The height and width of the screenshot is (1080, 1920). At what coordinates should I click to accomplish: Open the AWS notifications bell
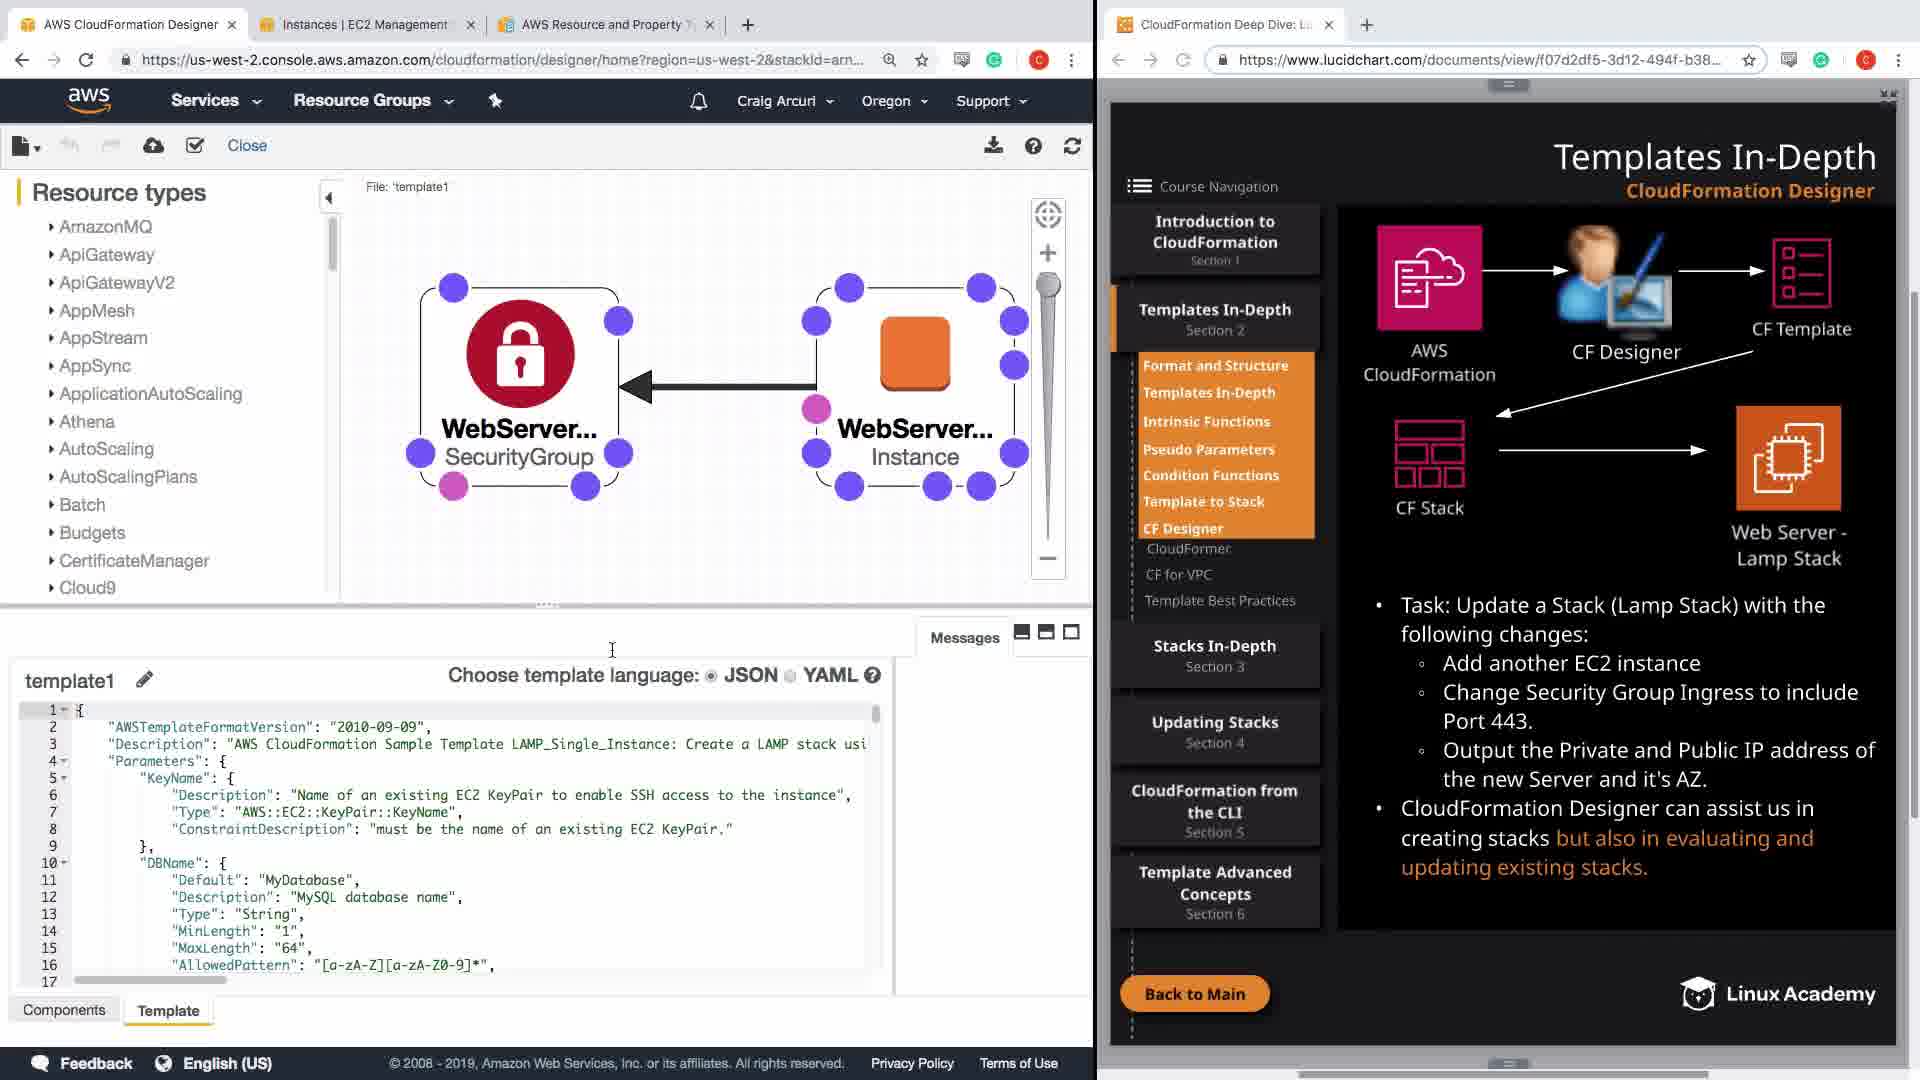(x=698, y=101)
